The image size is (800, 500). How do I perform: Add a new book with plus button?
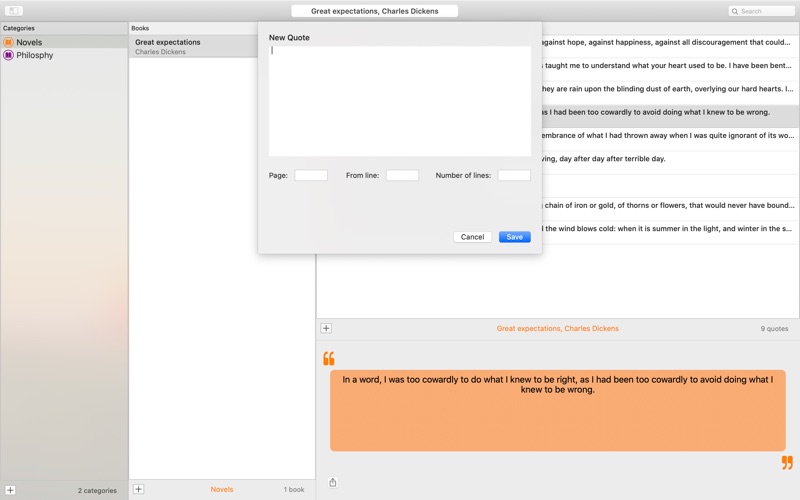[138, 489]
